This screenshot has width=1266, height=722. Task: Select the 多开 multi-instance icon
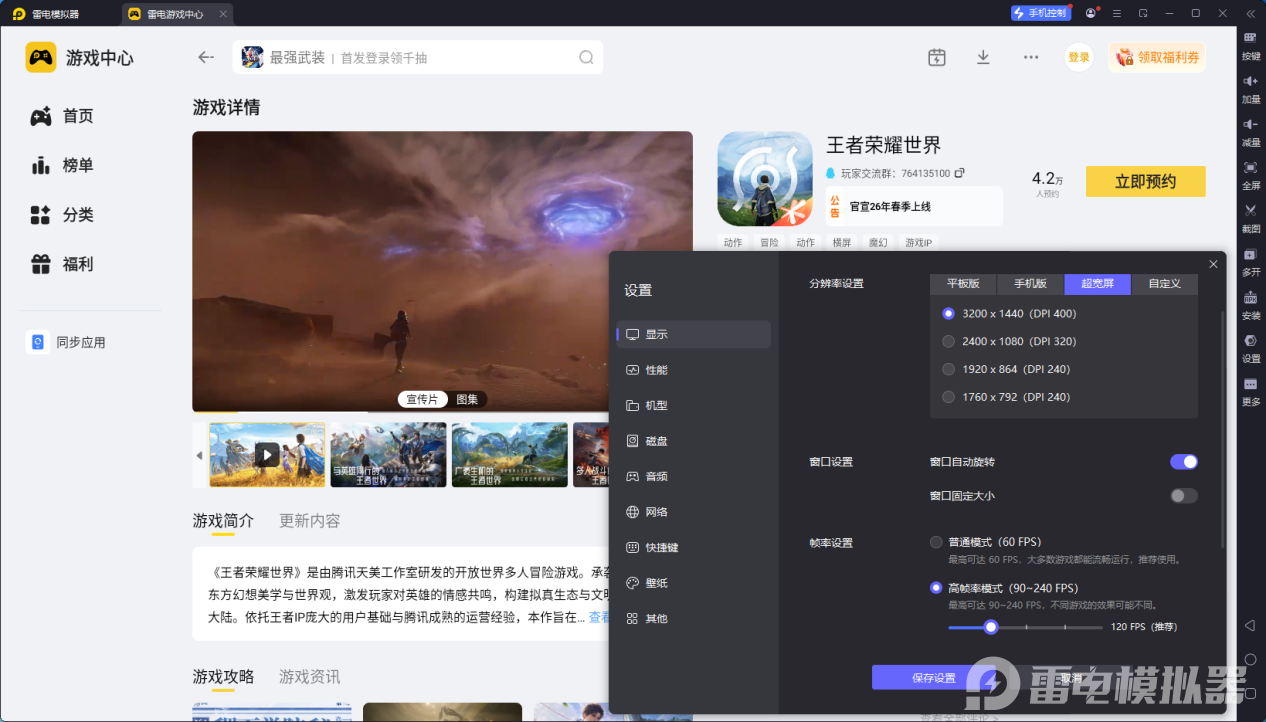(1250, 262)
